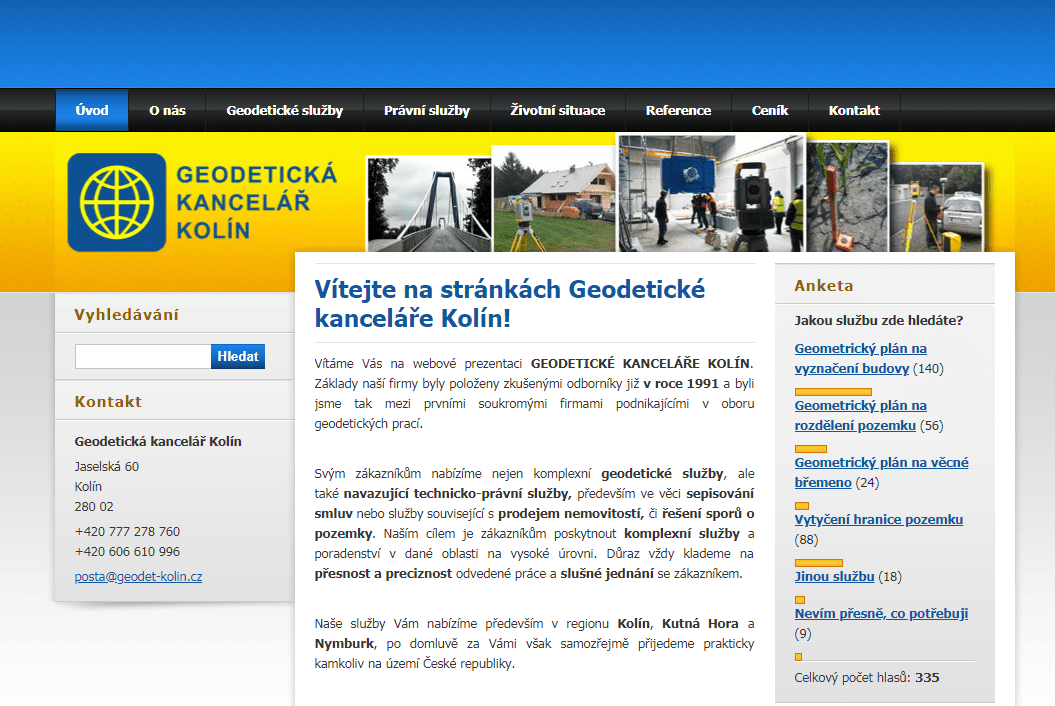Click the bold name Geodetická kancelář Kolín
This screenshot has width=1055, height=706.
click(x=158, y=442)
